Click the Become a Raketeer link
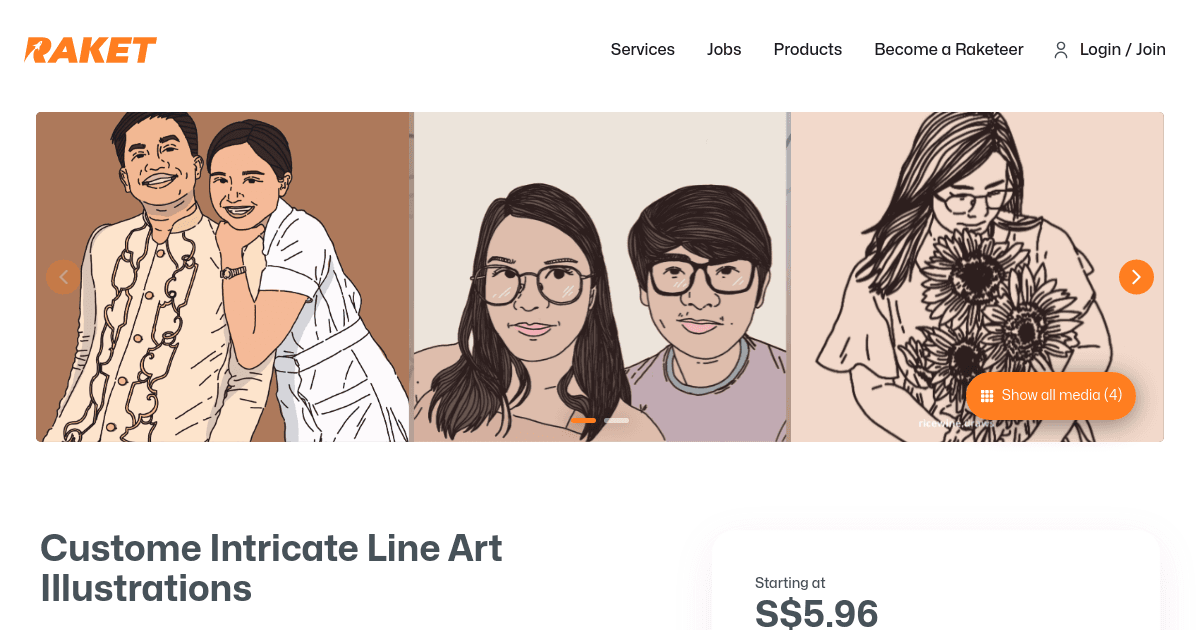The height and width of the screenshot is (630, 1200). pos(948,49)
